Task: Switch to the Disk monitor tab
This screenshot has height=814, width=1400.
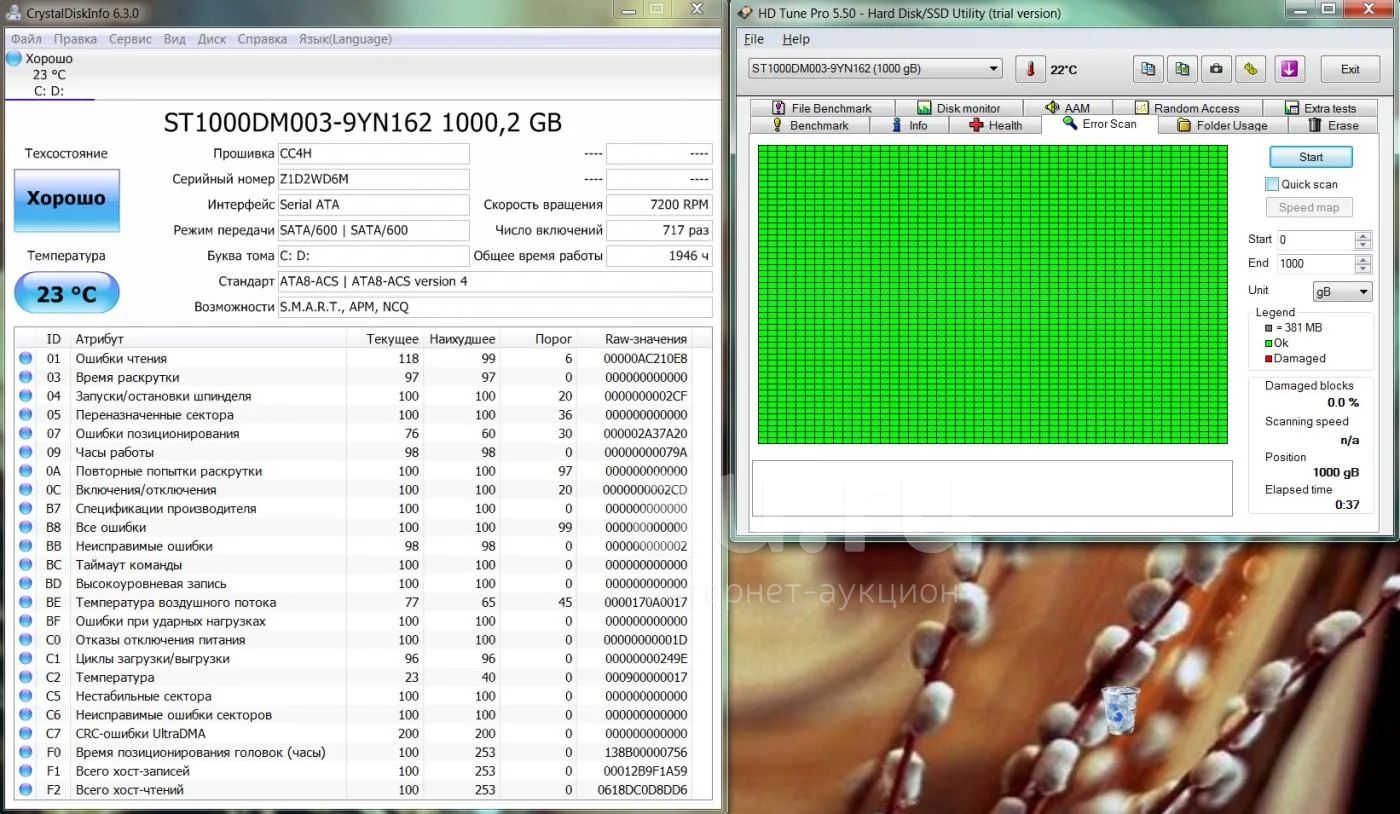Action: (x=958, y=108)
